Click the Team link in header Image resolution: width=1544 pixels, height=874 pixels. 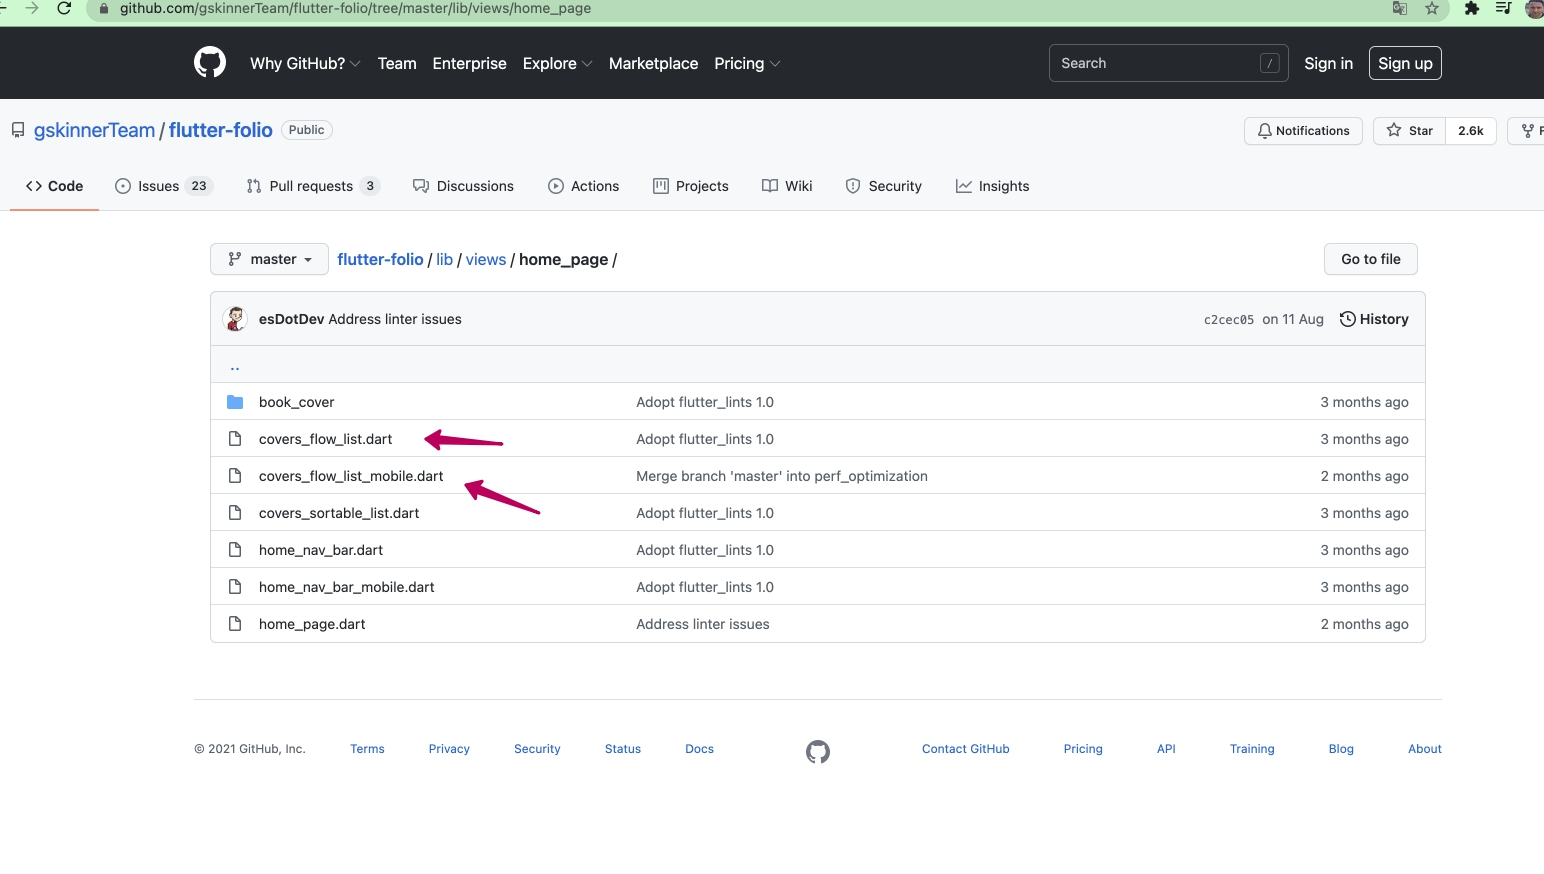(397, 63)
